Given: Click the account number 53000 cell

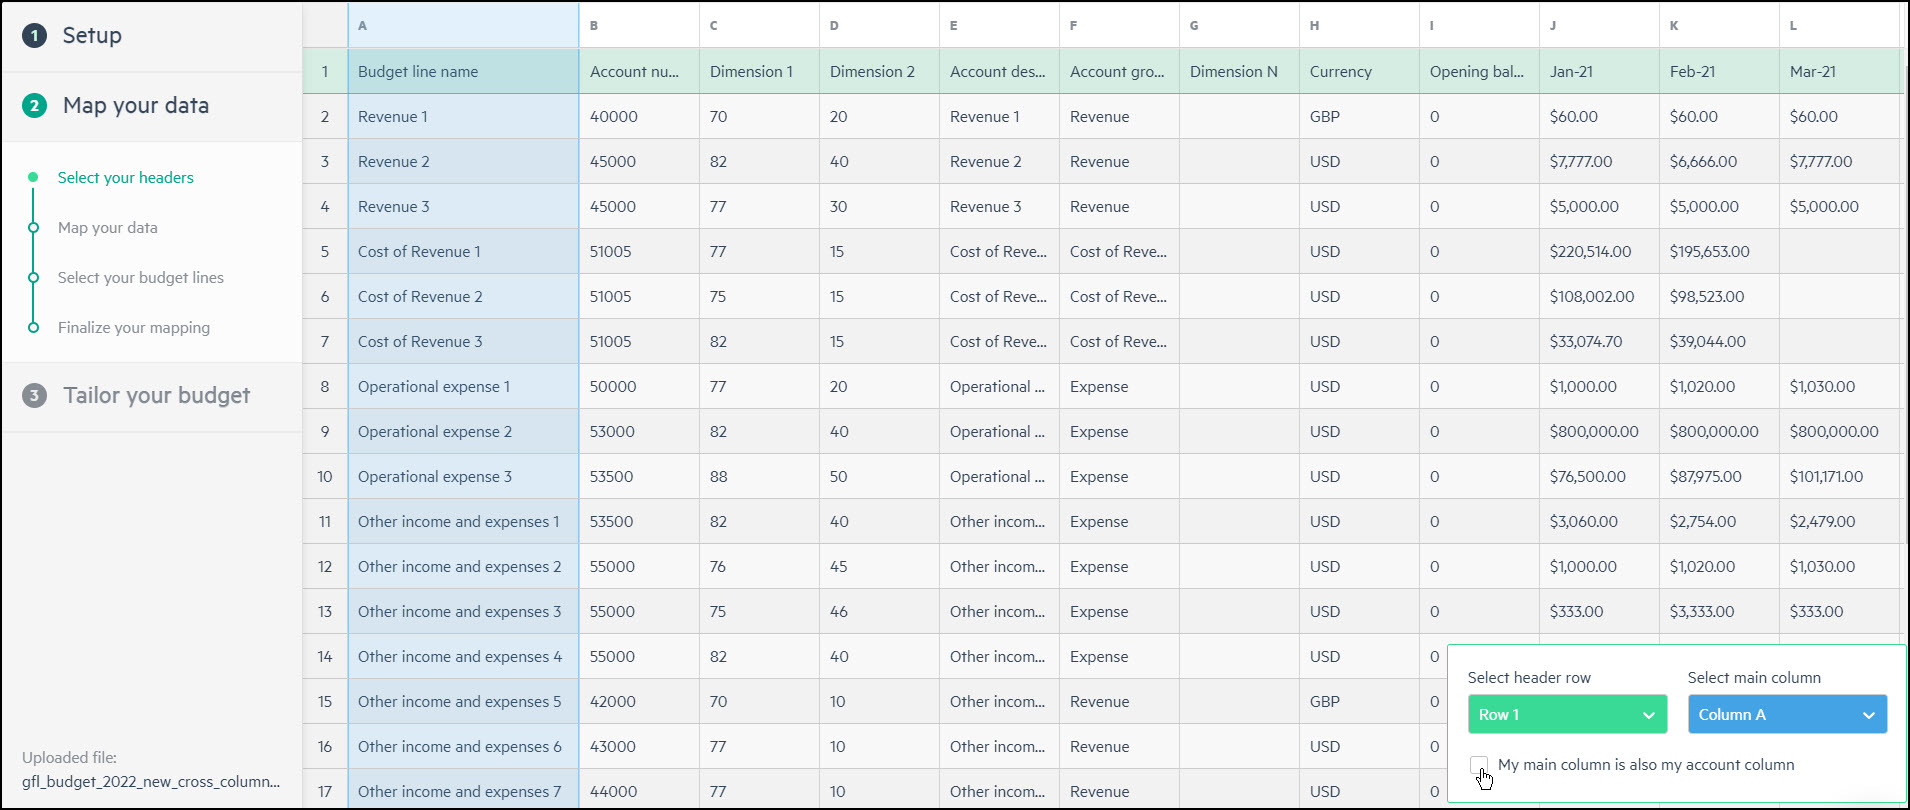Looking at the screenshot, I should [x=639, y=431].
